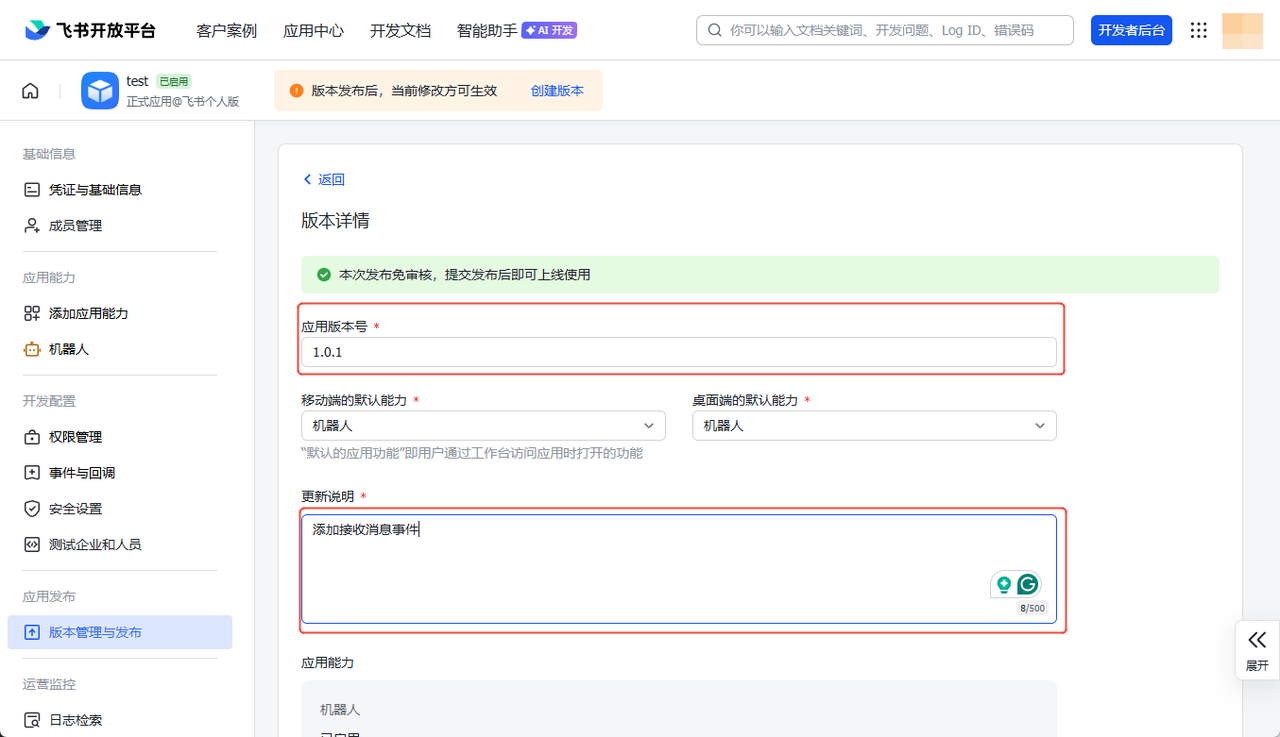
Task: Click the home icon in header
Action: pos(30,91)
